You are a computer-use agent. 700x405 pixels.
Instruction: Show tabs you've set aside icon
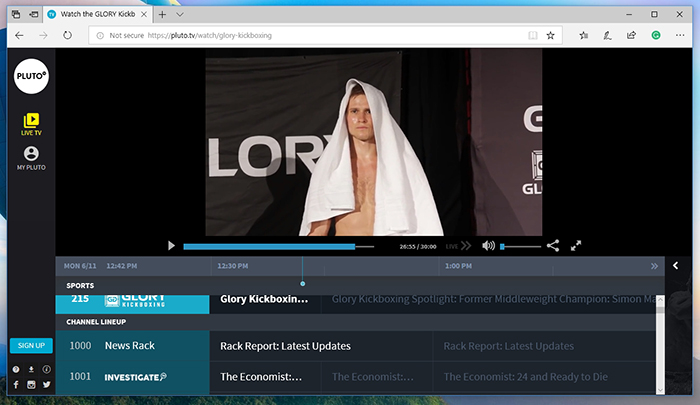tap(16, 15)
